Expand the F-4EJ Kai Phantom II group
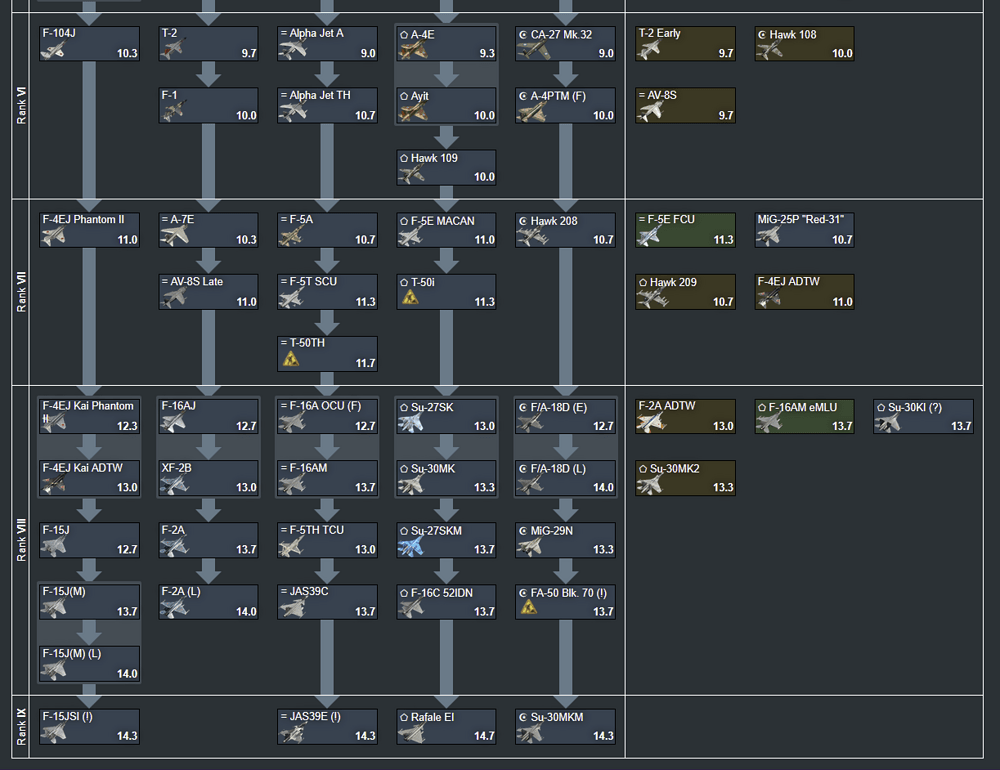Viewport: 1000px width, 770px height. (x=89, y=416)
